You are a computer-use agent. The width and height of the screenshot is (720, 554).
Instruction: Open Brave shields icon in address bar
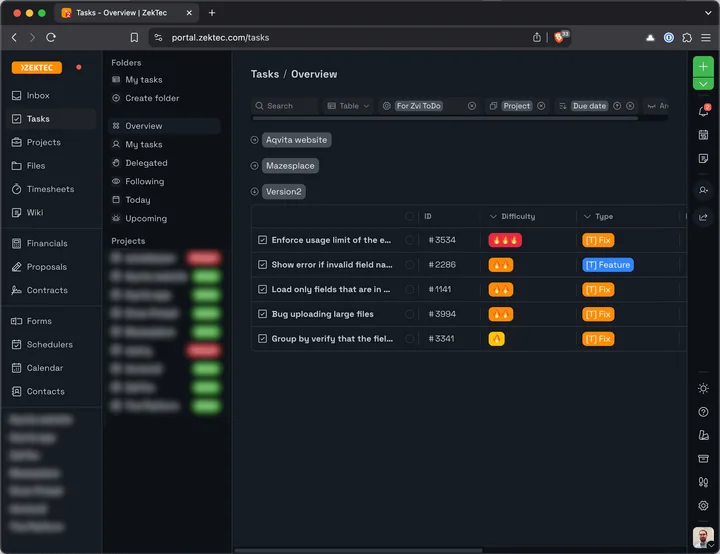coord(561,37)
